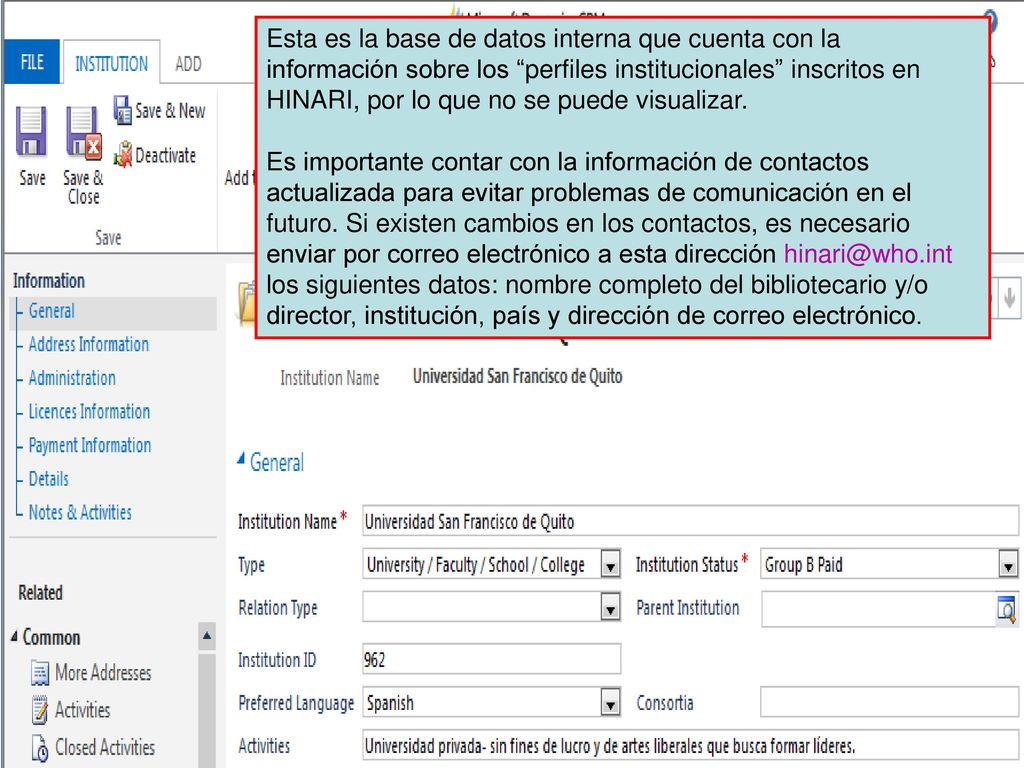The height and width of the screenshot is (768, 1024).
Task: Click the More Addresses icon
Action: click(x=40, y=673)
